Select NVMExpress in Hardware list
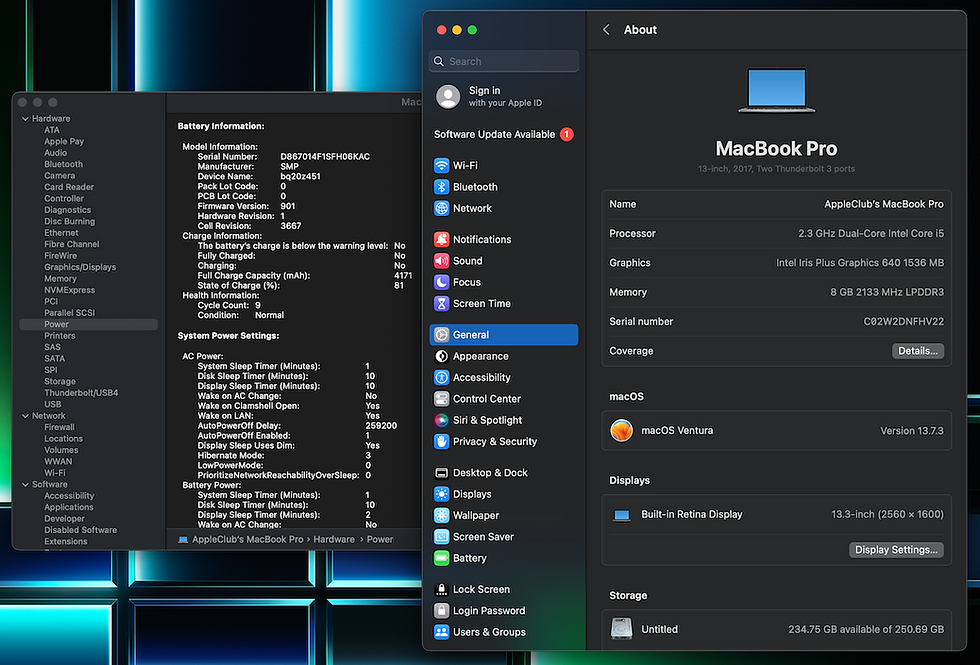Image resolution: width=980 pixels, height=665 pixels. point(69,290)
